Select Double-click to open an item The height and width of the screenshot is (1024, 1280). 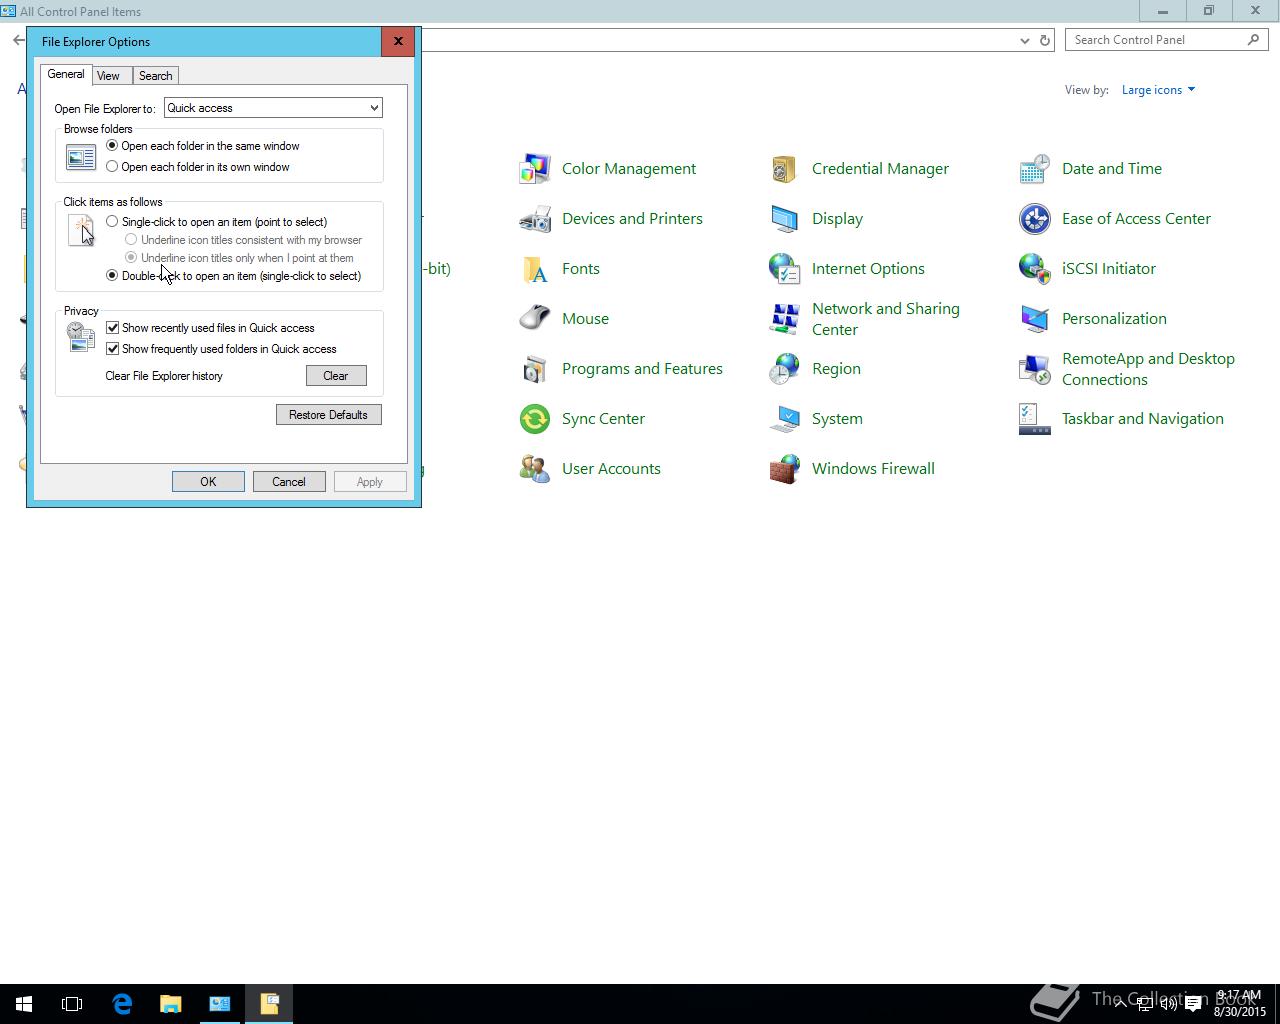112,276
